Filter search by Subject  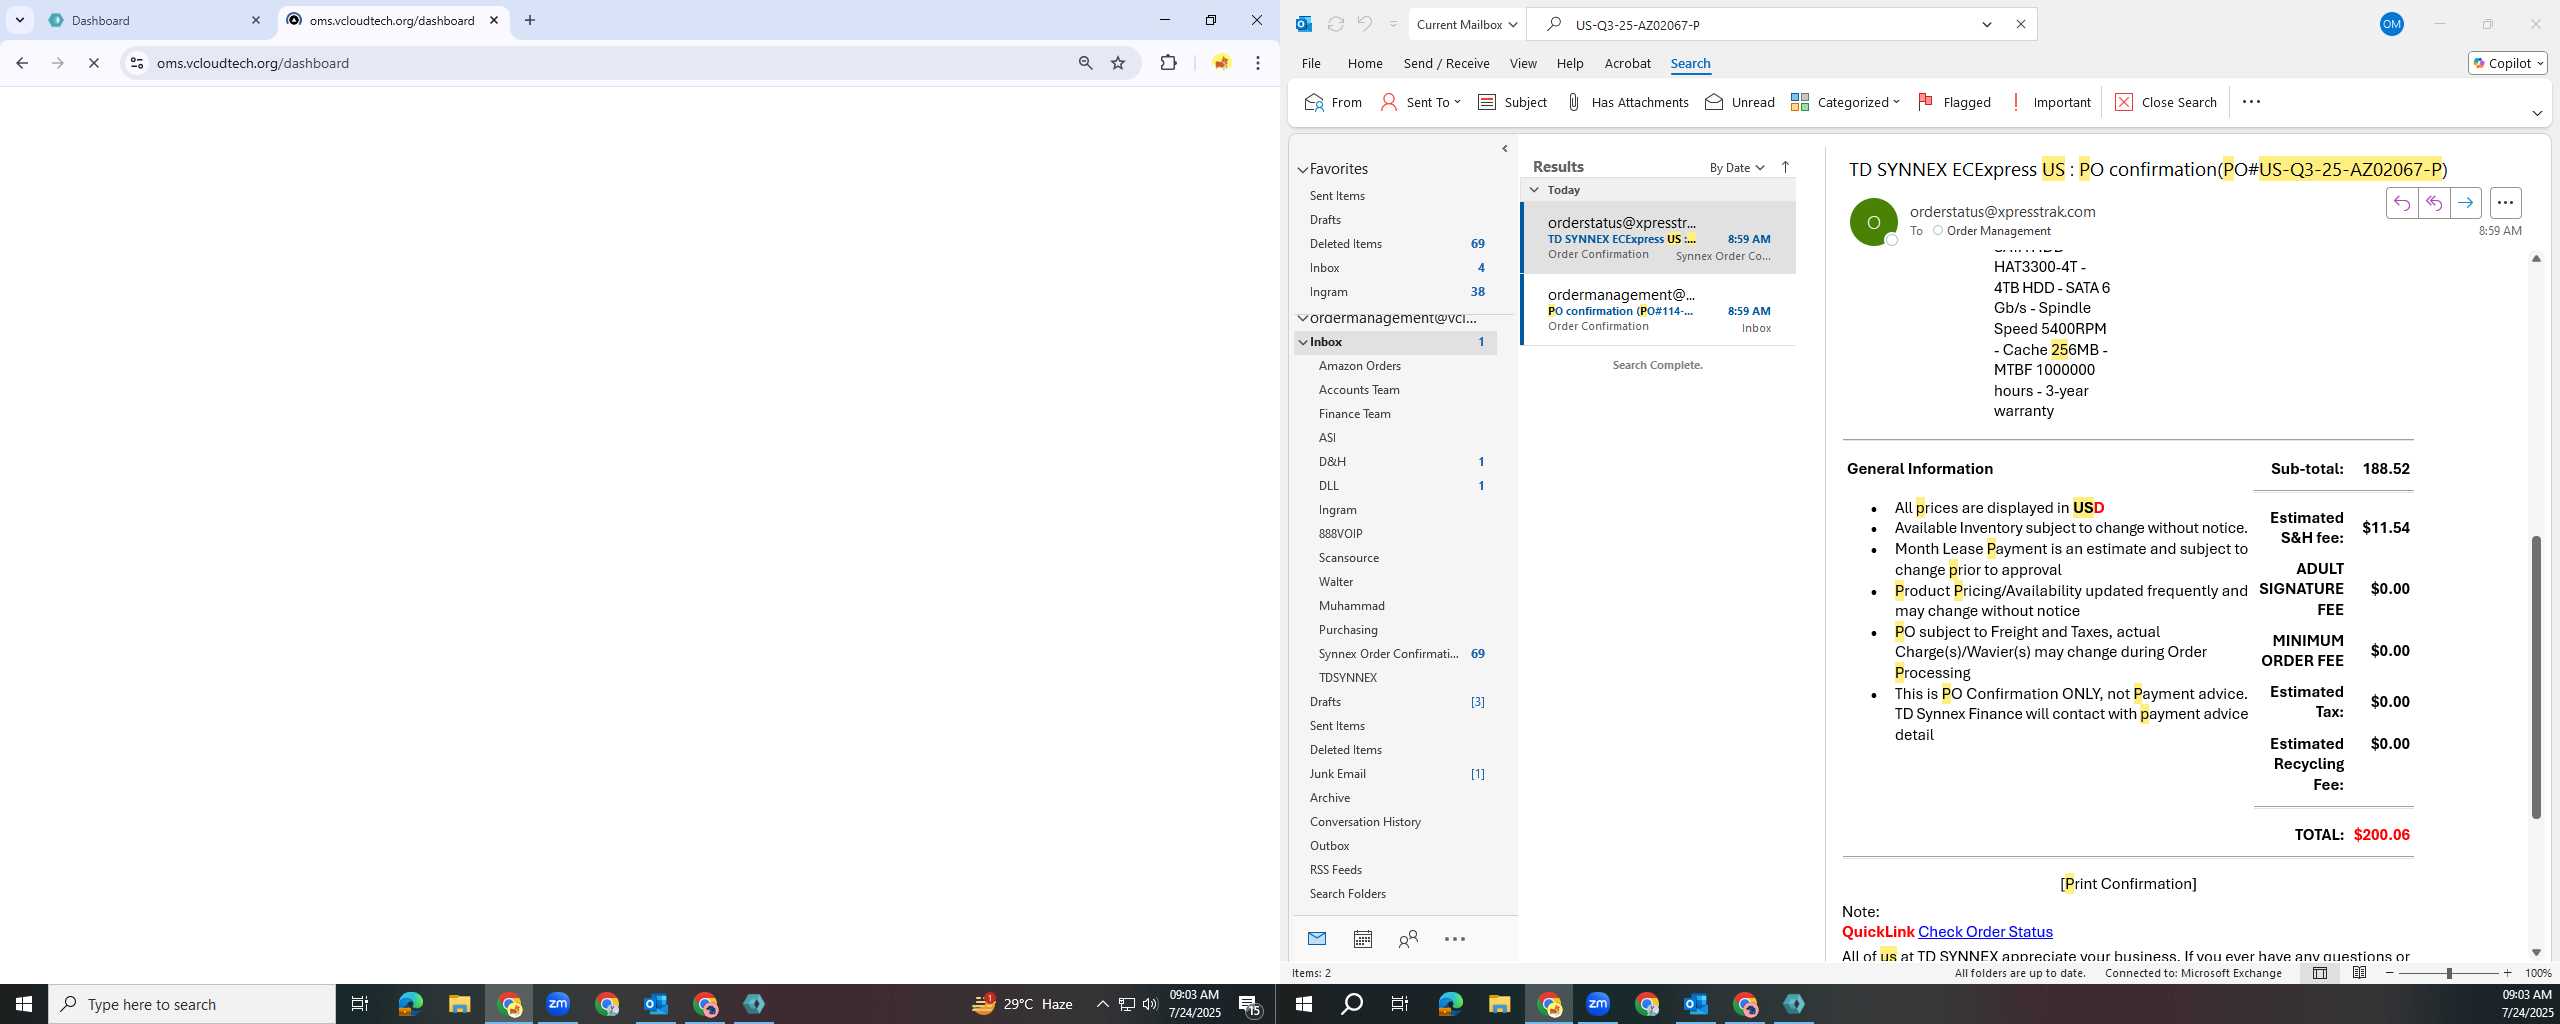tap(1512, 102)
